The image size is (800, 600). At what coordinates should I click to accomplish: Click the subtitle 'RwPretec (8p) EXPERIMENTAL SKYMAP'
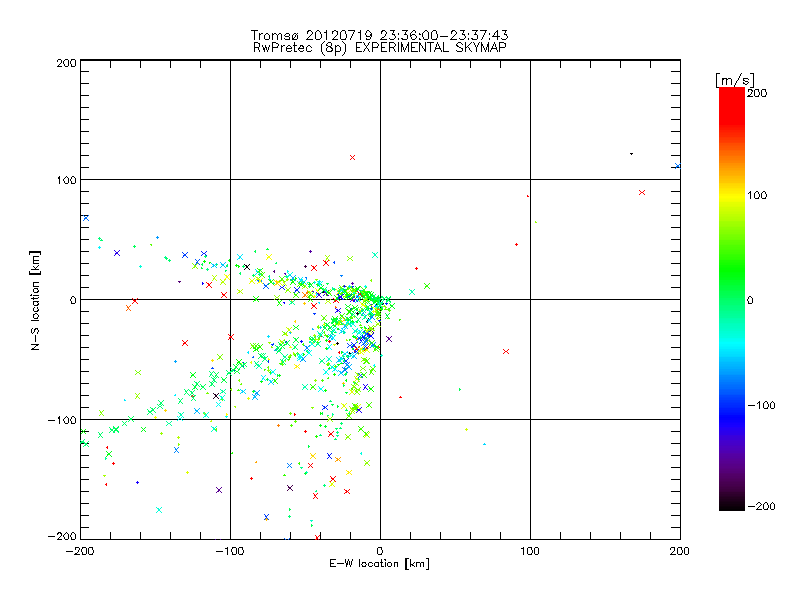coord(379,48)
